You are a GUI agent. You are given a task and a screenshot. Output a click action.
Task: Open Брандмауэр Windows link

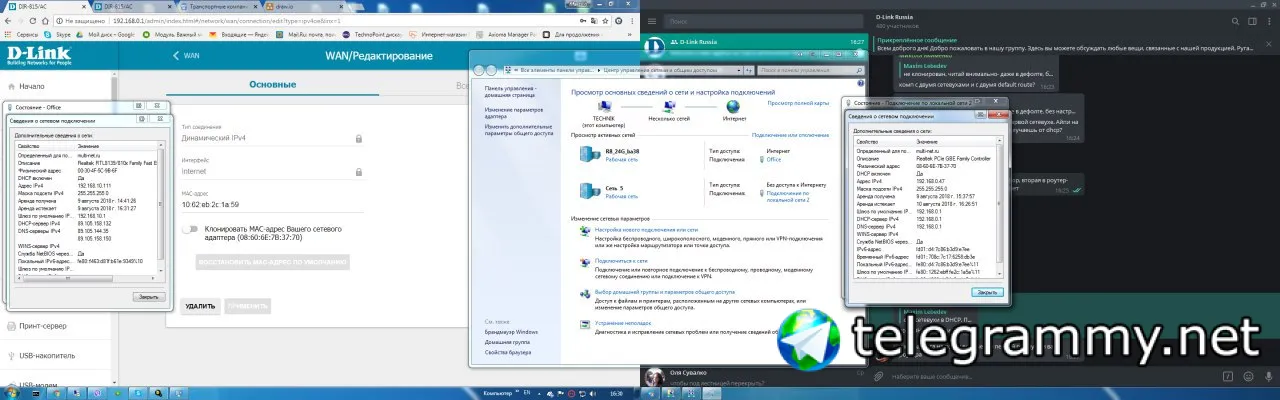pyautogui.click(x=511, y=331)
